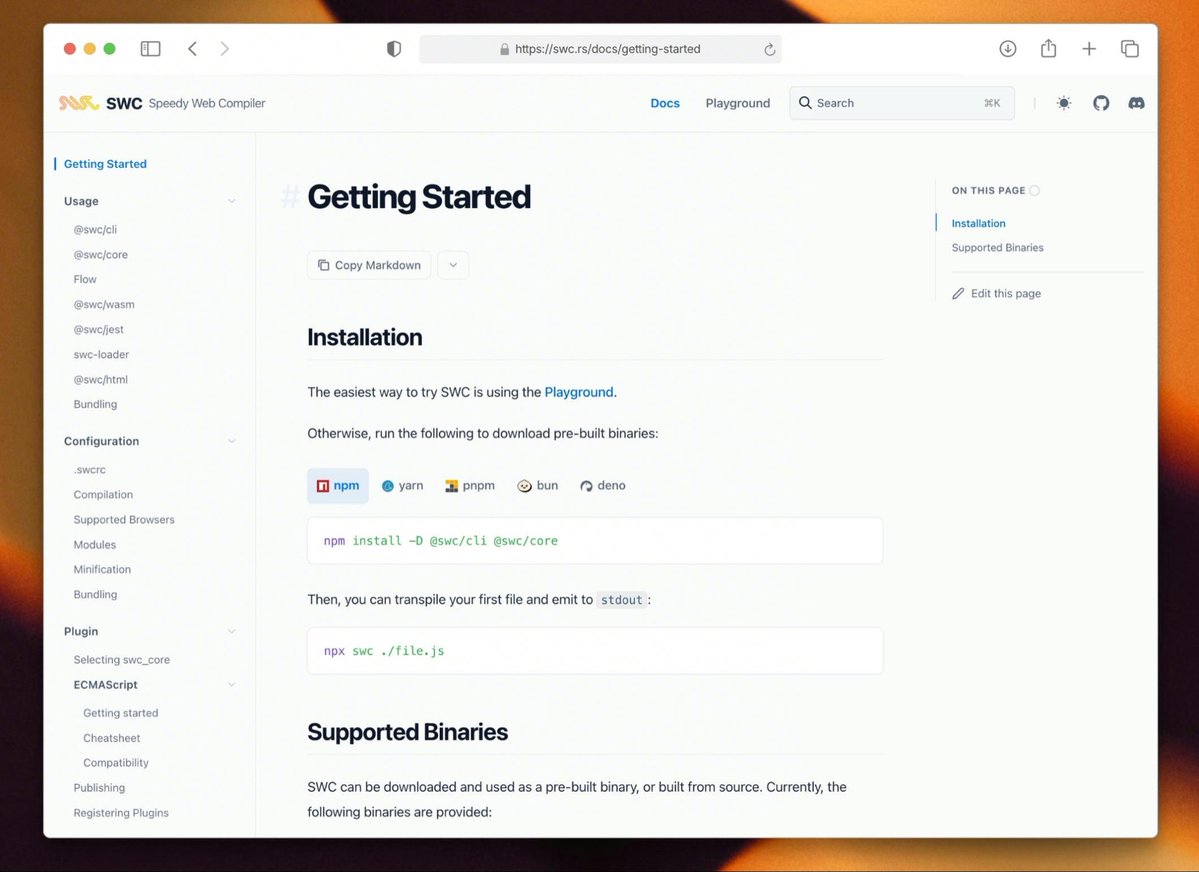Click the Supported Binaries section heading
1199x872 pixels.
click(408, 732)
